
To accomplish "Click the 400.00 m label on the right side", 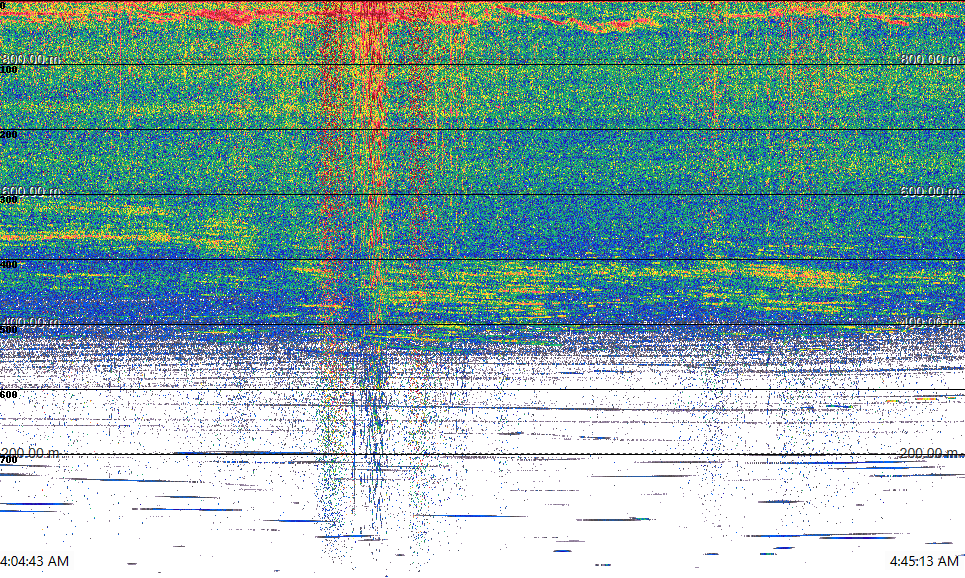I will point(930,323).
